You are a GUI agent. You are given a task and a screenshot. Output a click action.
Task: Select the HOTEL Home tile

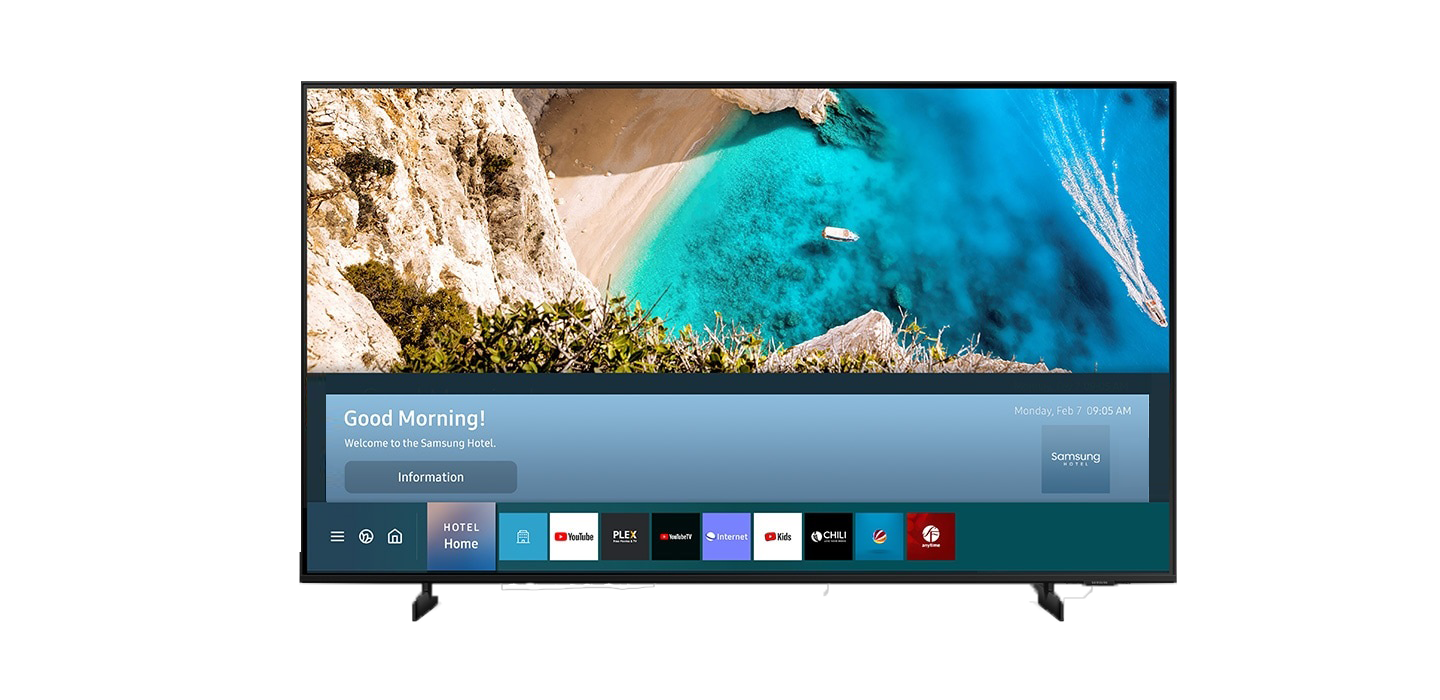pos(461,536)
